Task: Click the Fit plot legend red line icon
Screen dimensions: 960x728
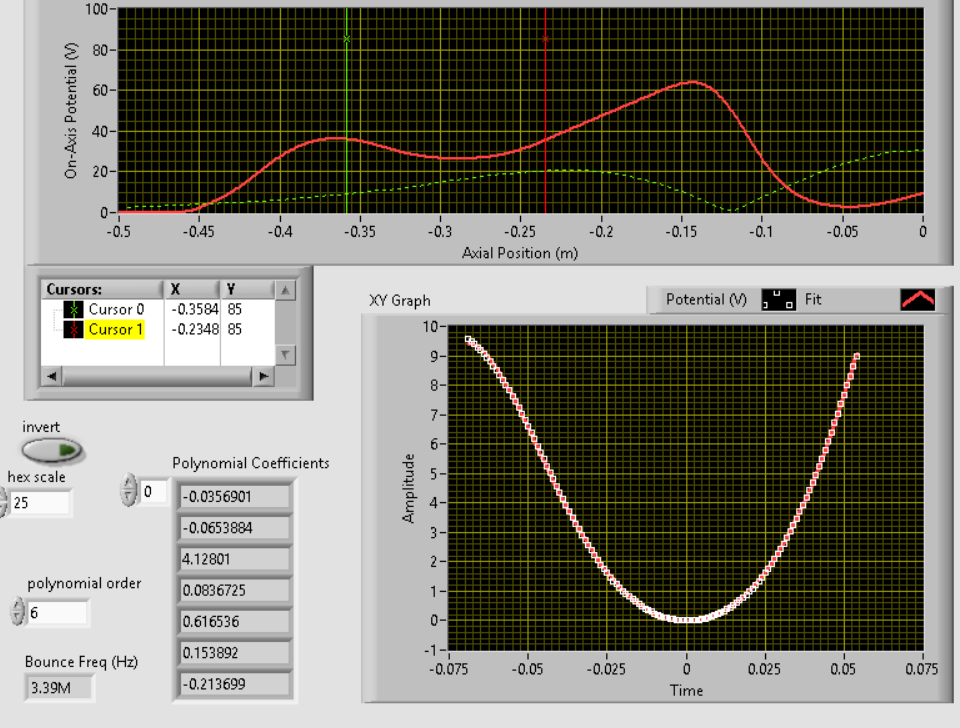Action: coord(917,299)
